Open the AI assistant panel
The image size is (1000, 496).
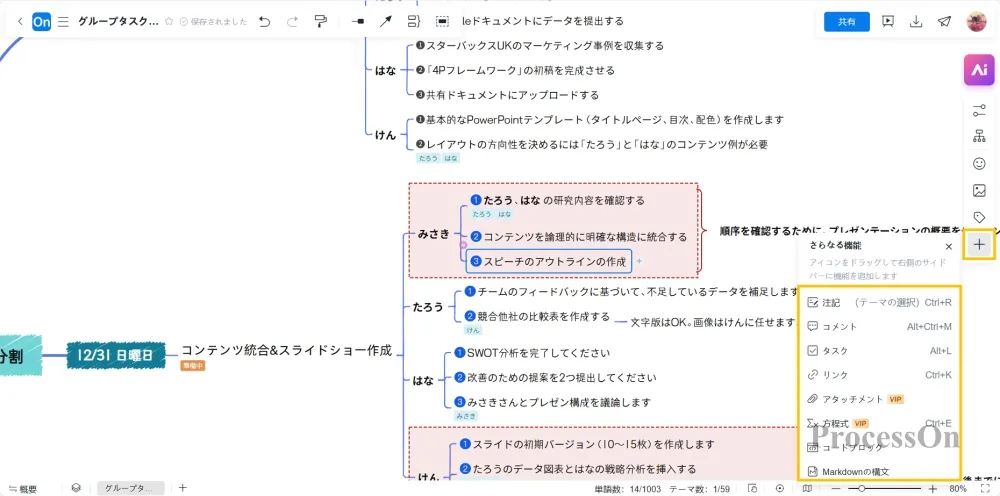click(978, 70)
